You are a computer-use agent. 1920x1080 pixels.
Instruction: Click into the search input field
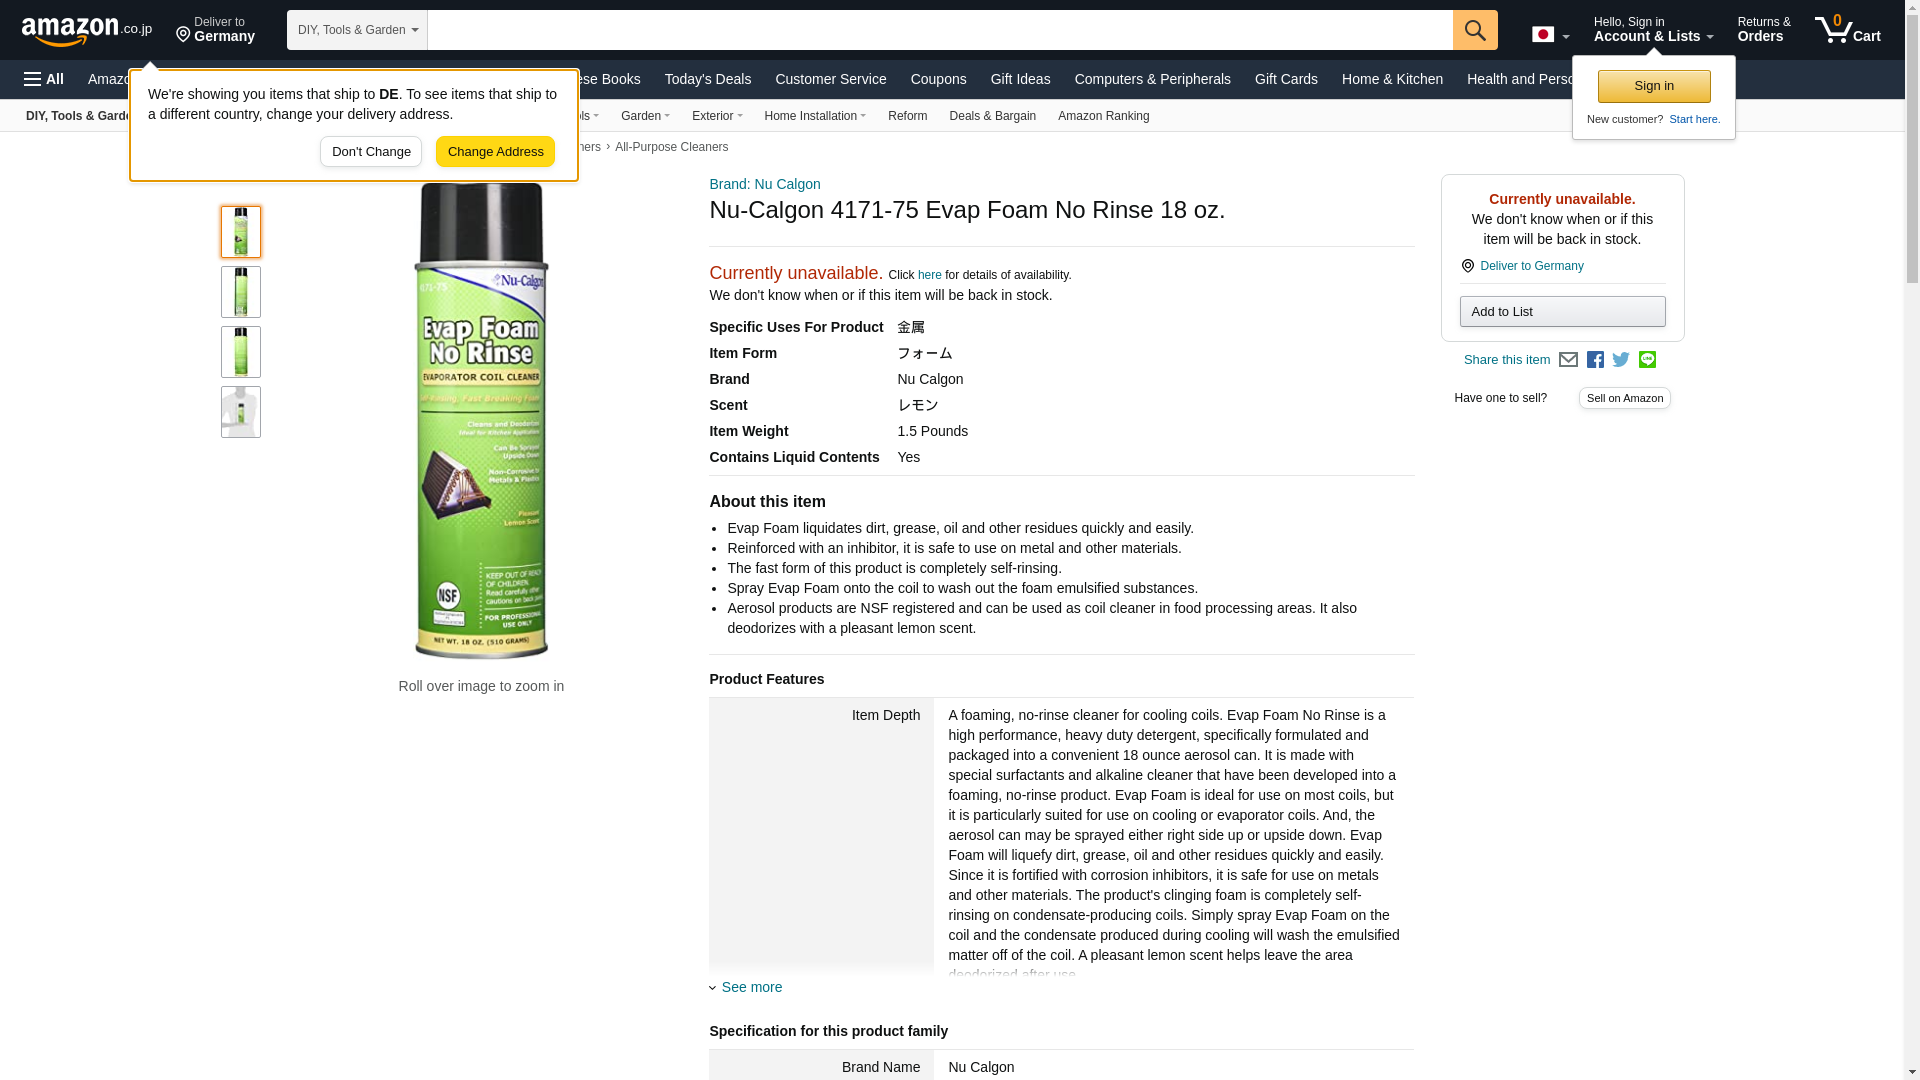point(940,30)
